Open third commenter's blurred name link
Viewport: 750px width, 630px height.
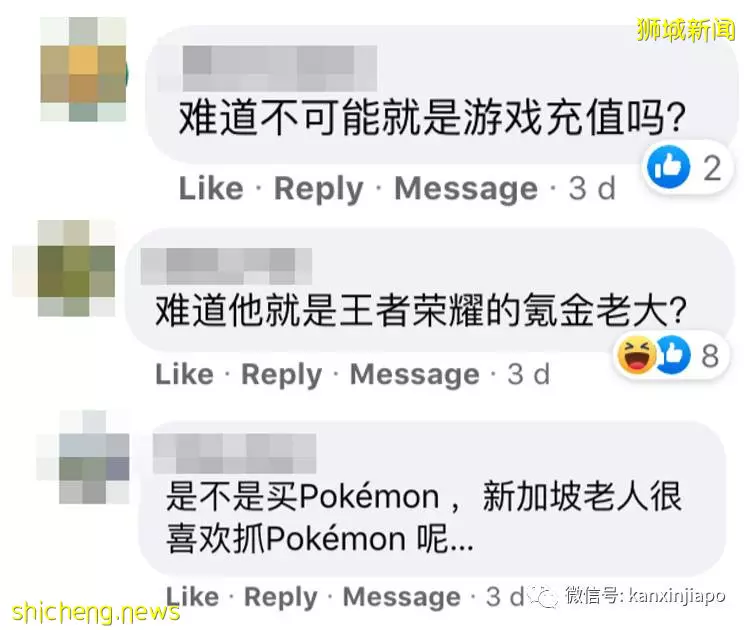[234, 453]
